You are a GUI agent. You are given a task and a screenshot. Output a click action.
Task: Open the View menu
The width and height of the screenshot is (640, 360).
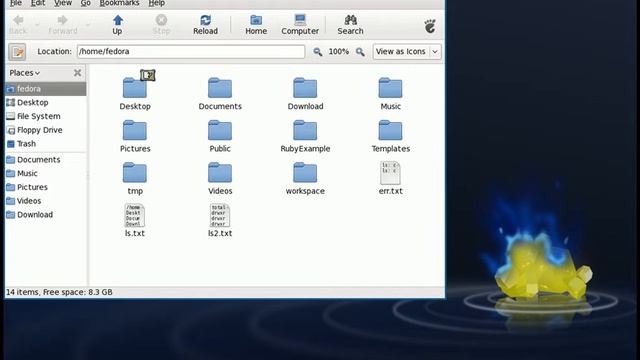pyautogui.click(x=63, y=3)
